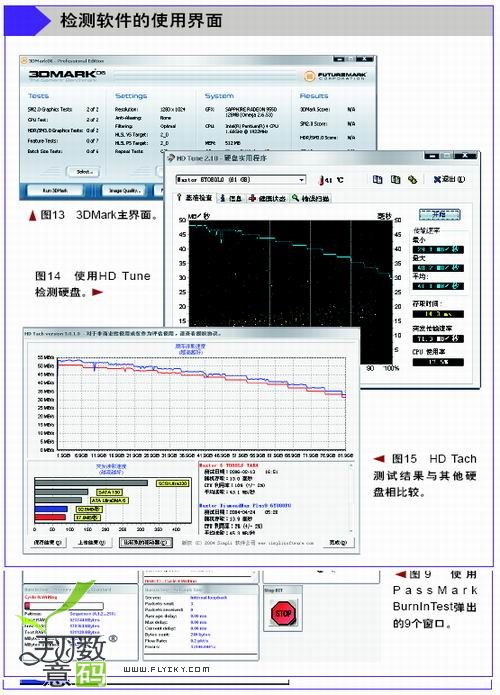Screen dimensions: 500x695
Task: Switch to the benchmark tab in HD Tune
Action: (x=195, y=198)
